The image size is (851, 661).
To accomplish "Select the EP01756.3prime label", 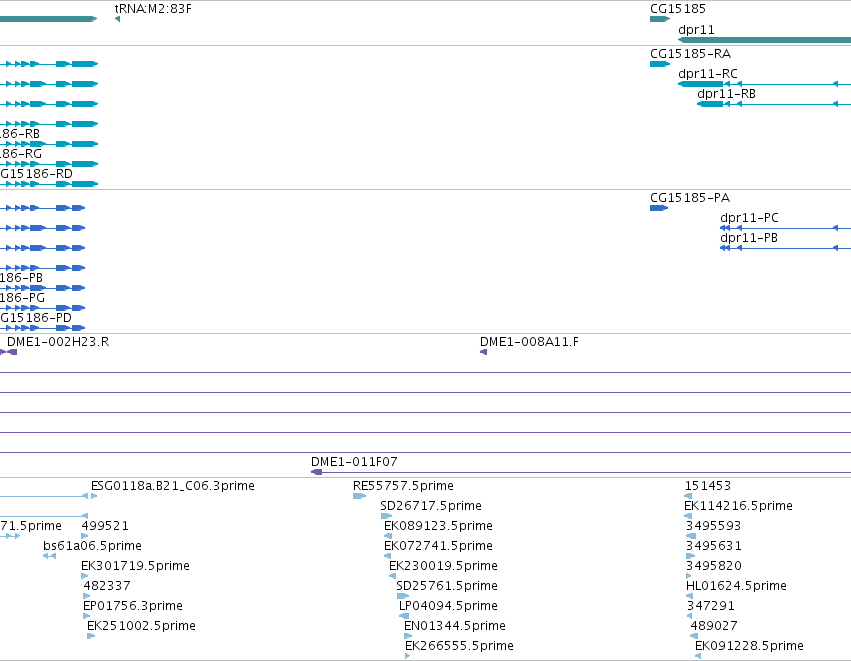I will [132, 606].
